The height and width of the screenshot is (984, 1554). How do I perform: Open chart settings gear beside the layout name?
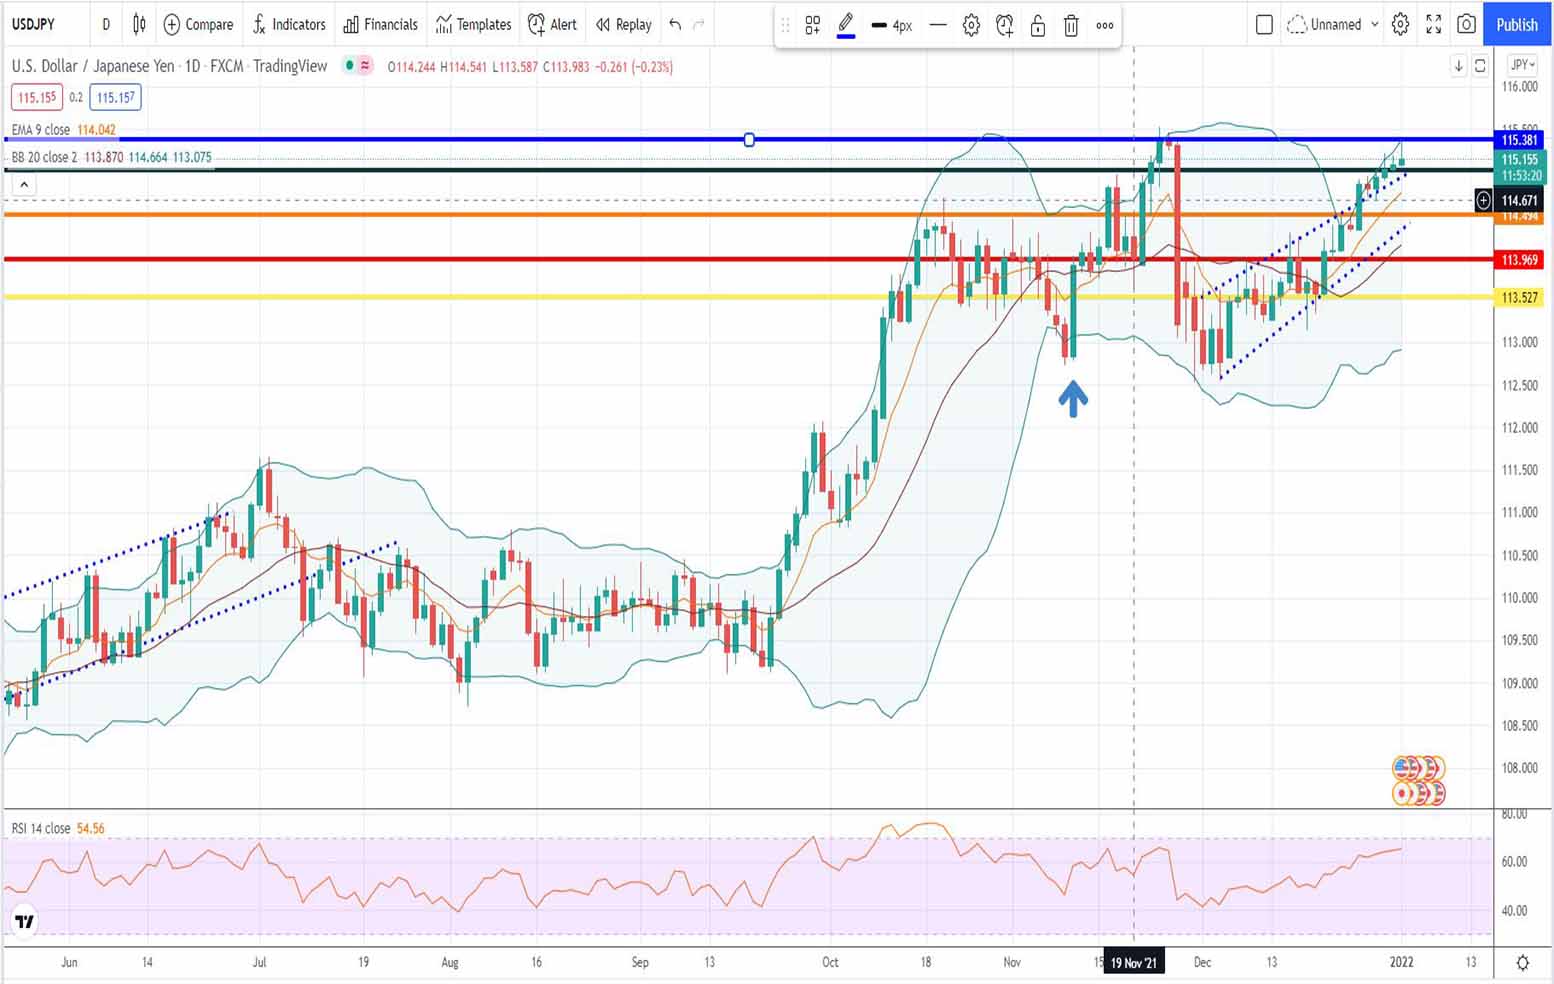[1400, 24]
